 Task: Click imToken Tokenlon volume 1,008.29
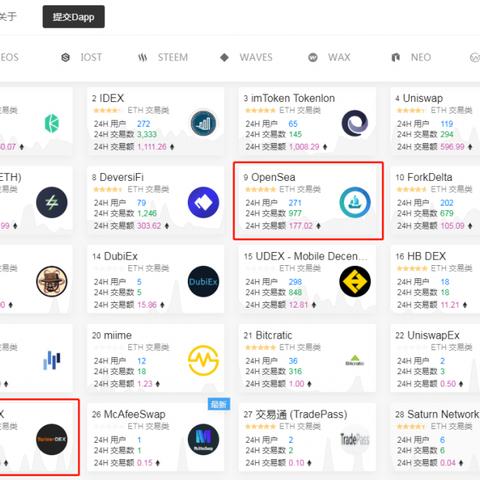[x=304, y=147]
